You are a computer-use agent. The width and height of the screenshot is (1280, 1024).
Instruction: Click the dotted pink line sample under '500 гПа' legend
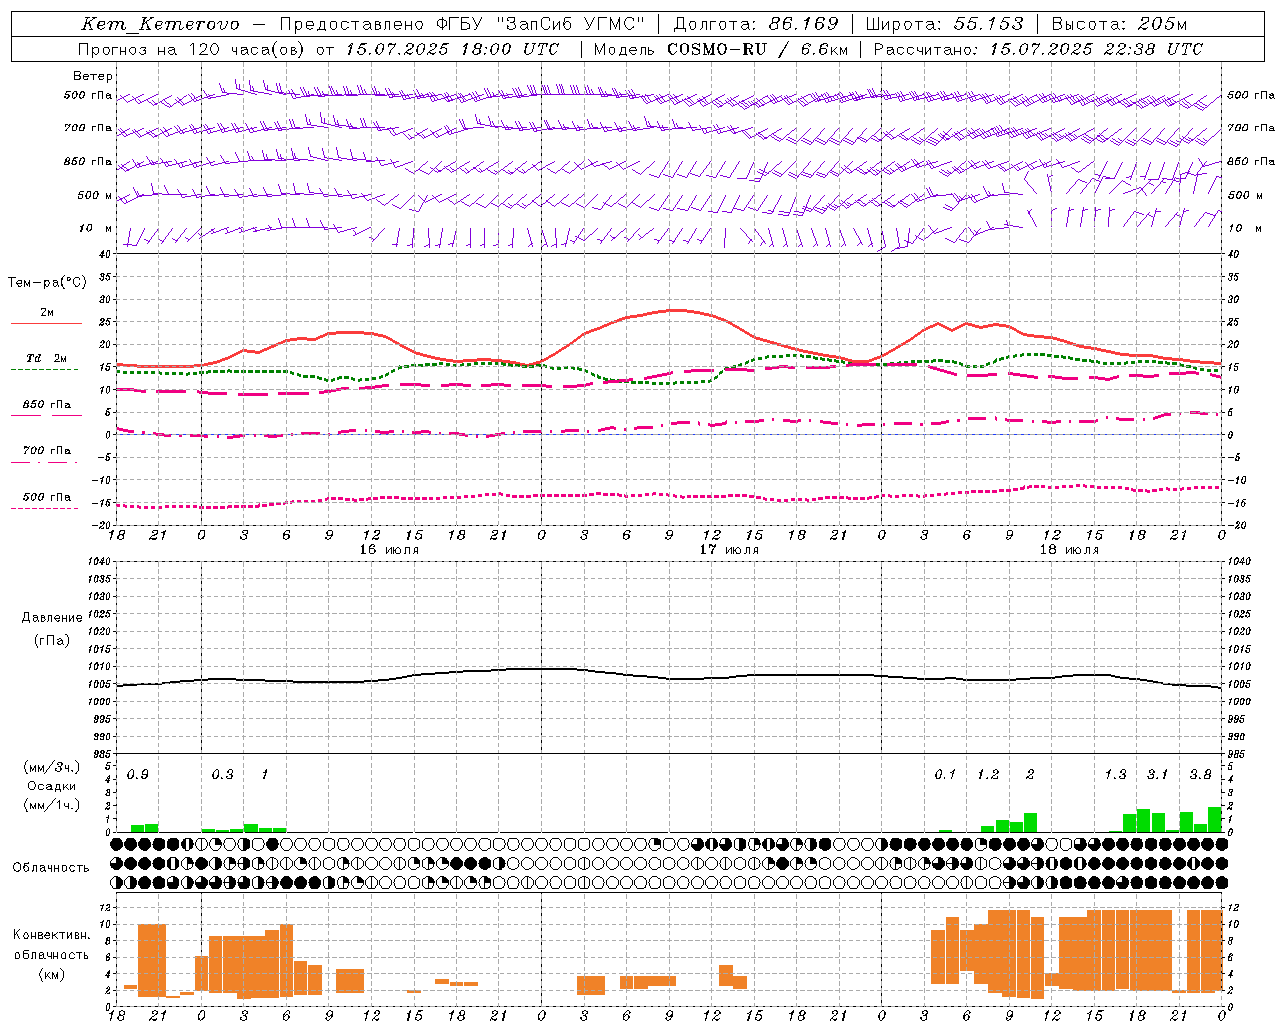[x=44, y=509]
